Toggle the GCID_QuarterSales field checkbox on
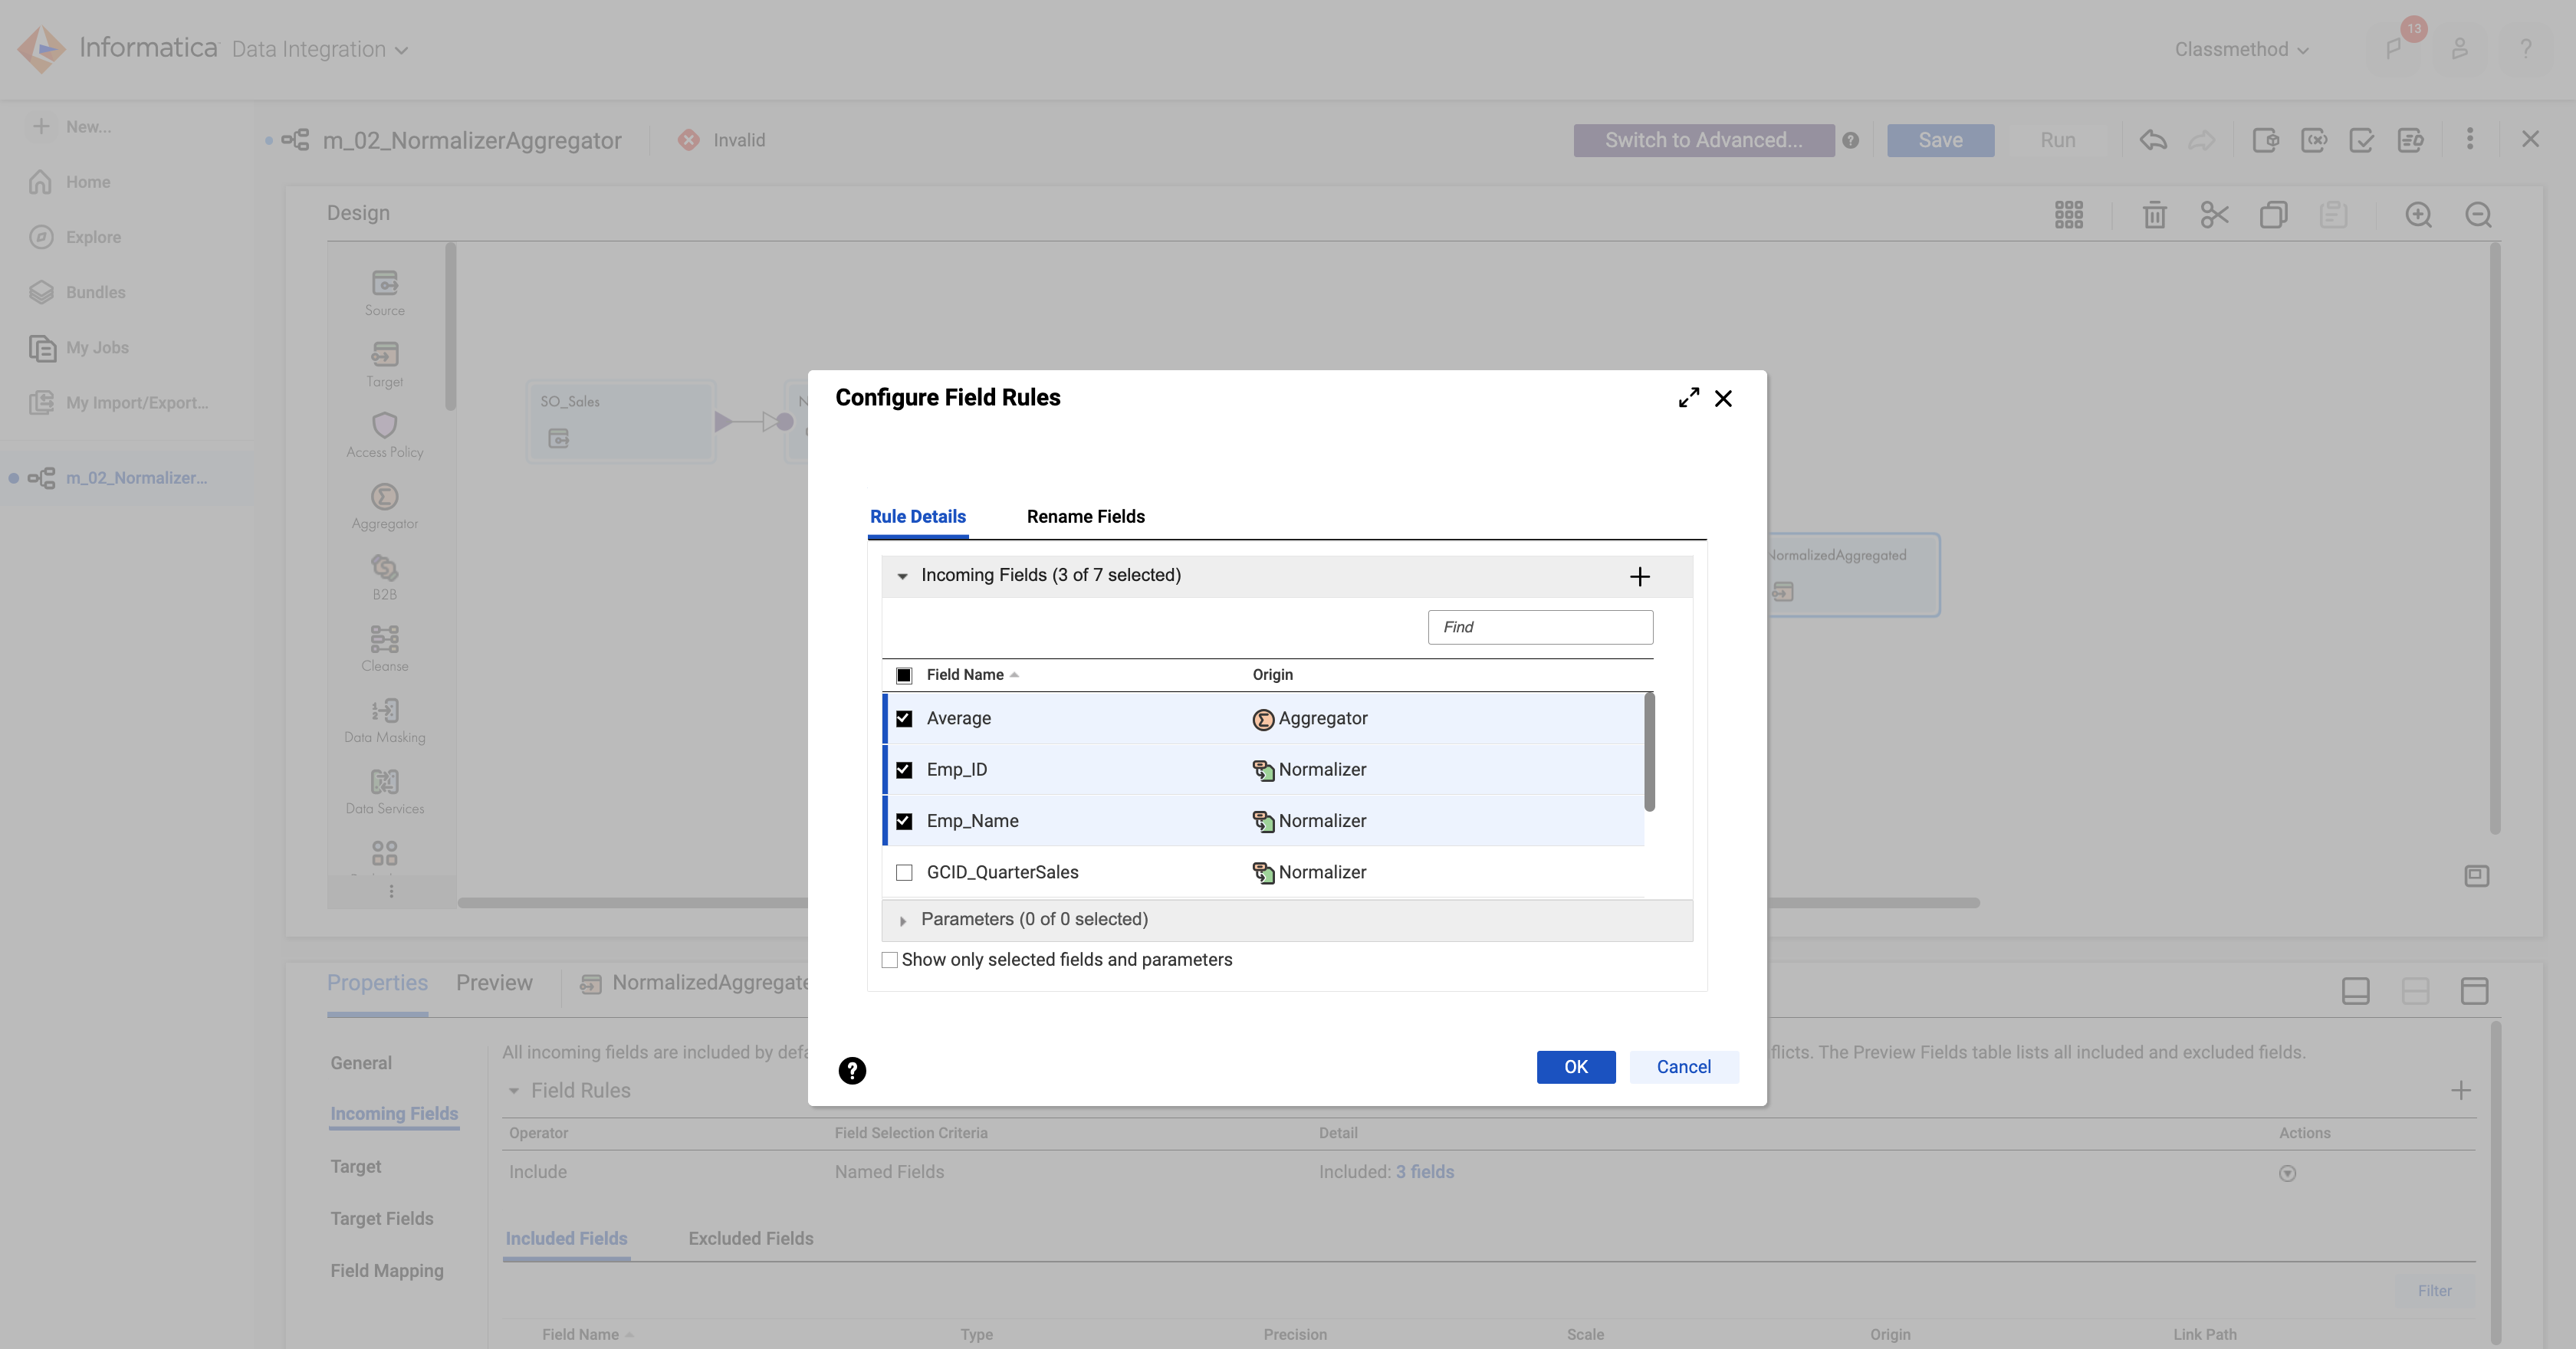The height and width of the screenshot is (1349, 2576). 902,872
